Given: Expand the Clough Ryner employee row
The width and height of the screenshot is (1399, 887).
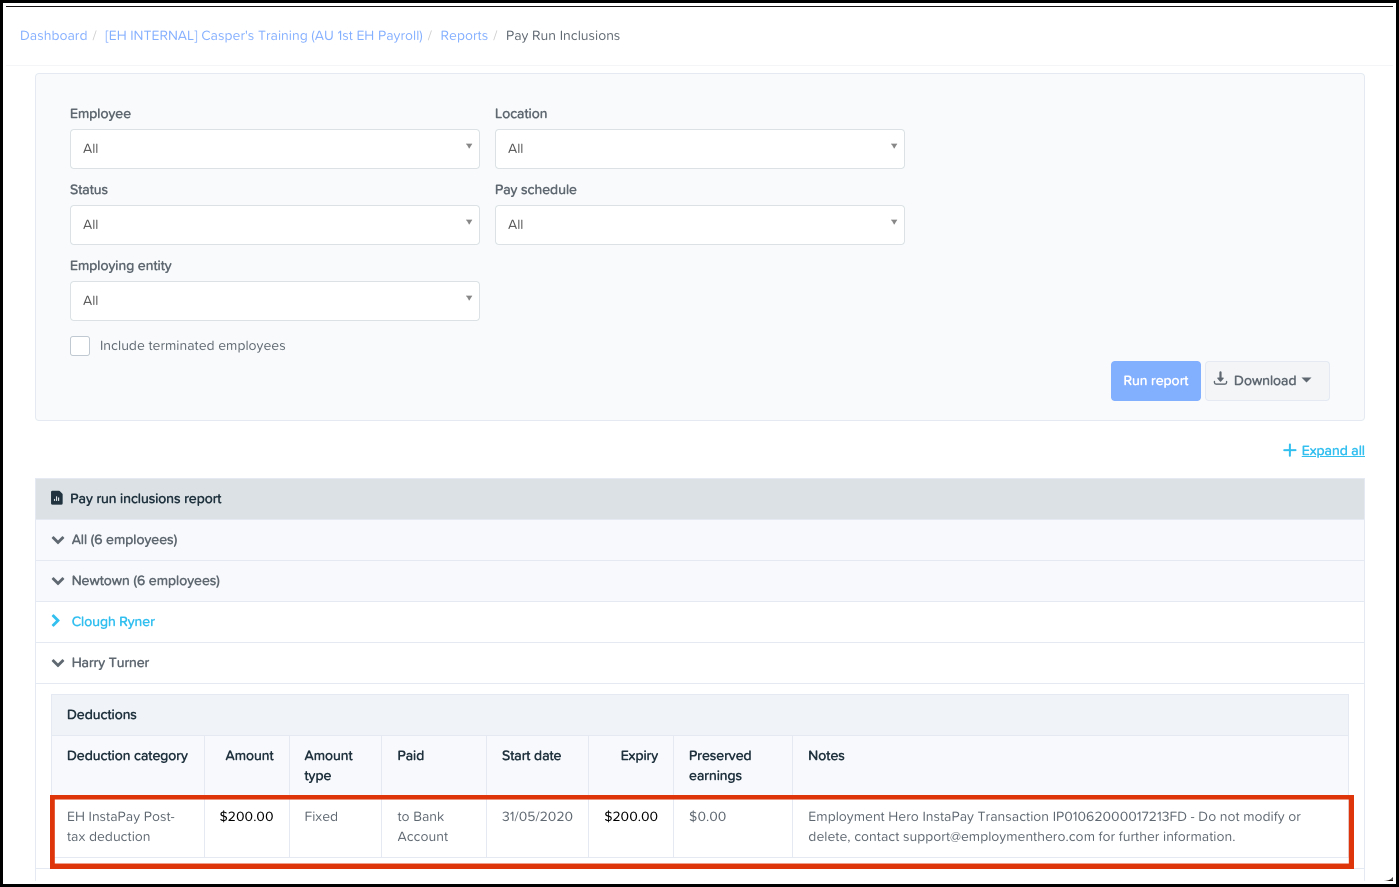Looking at the screenshot, I should [57, 621].
